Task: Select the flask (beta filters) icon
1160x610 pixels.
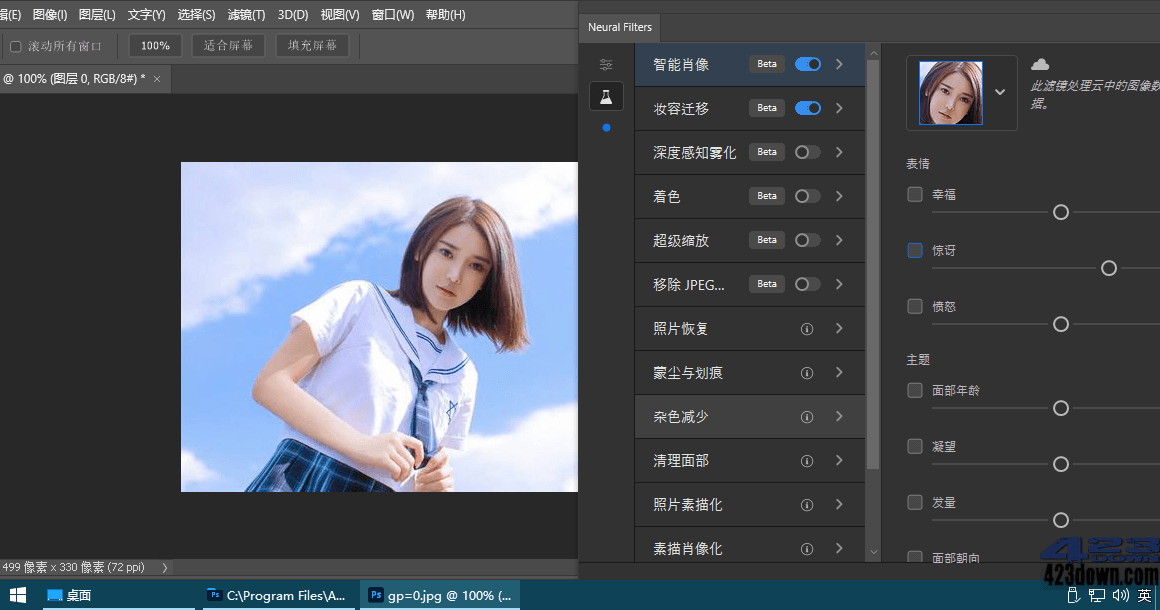Action: [x=607, y=96]
